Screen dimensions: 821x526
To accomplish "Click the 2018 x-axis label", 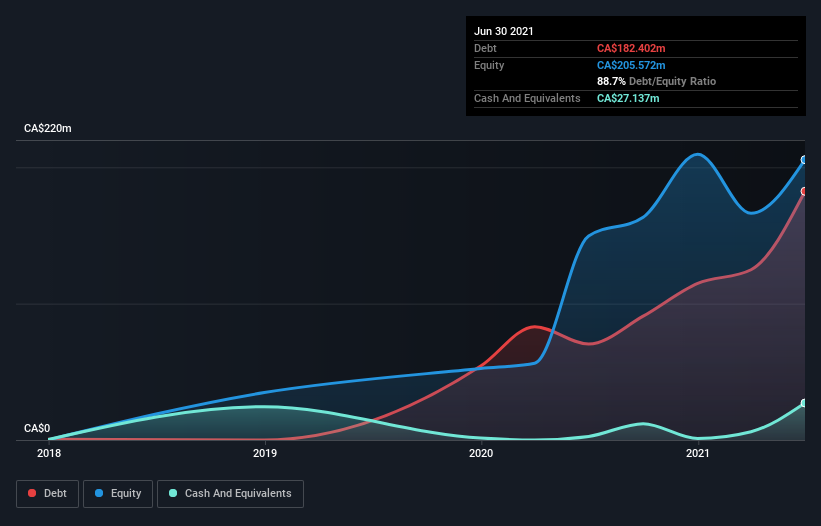I will 49,453.
